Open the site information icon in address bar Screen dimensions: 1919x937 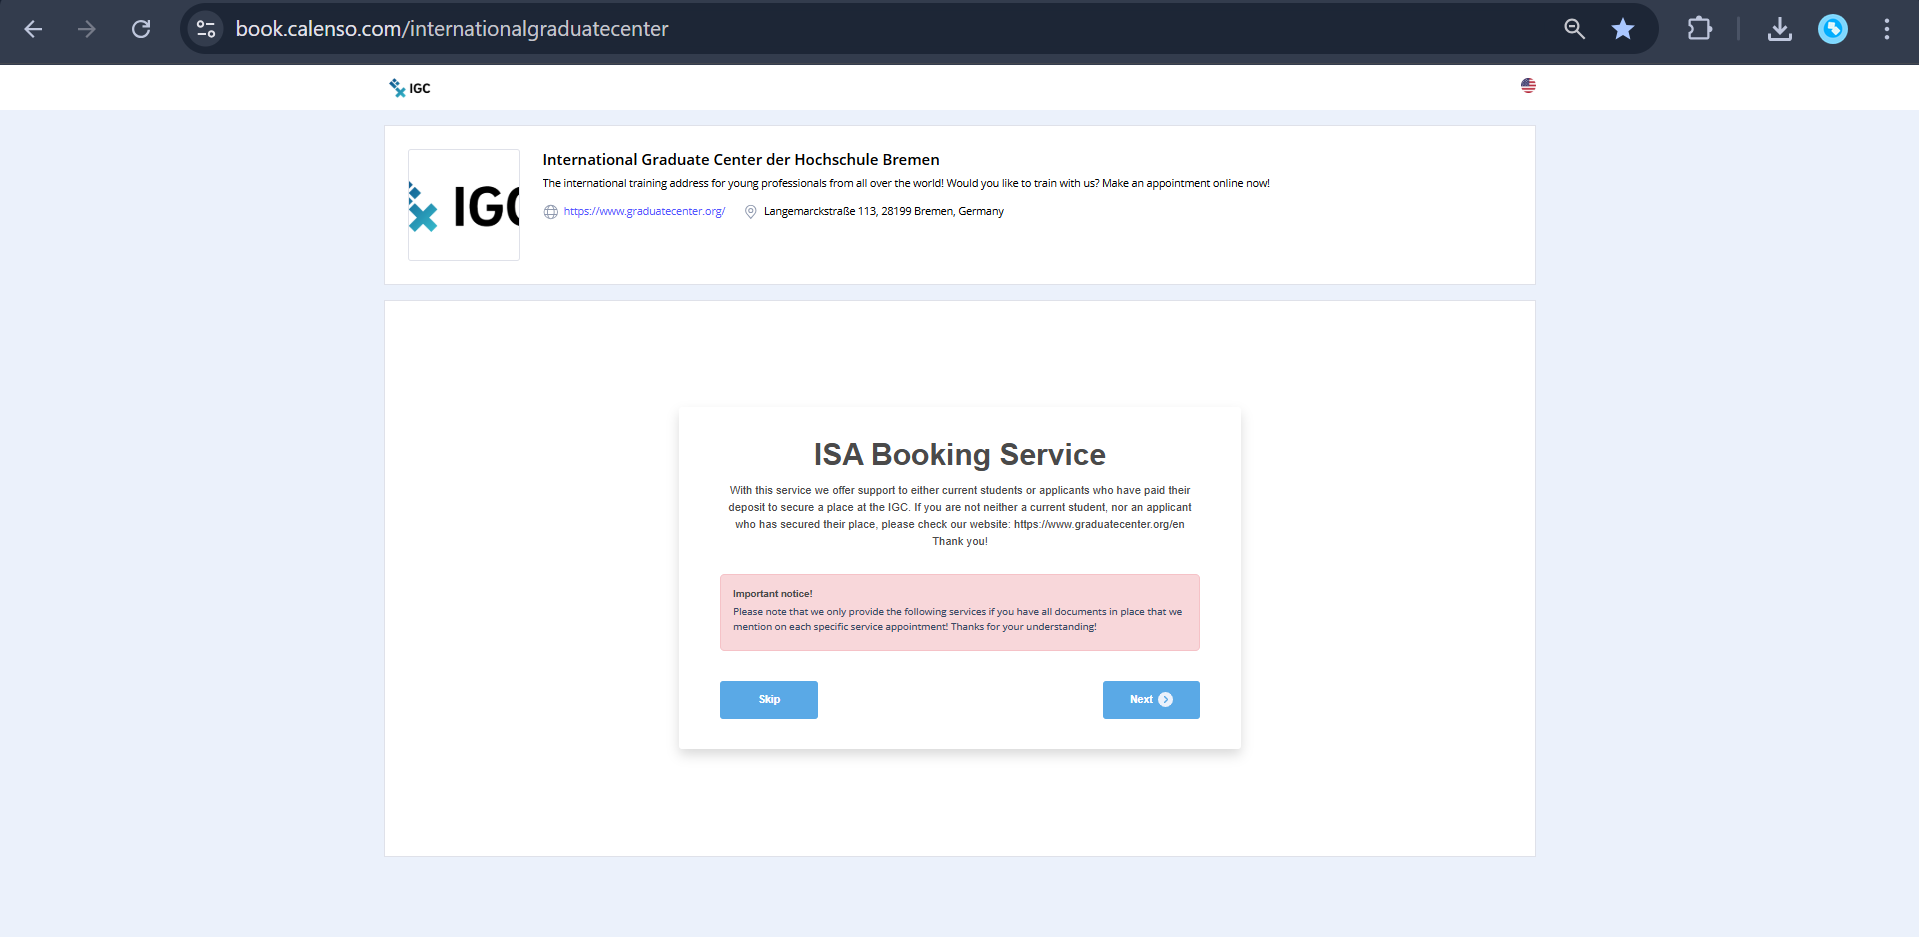click(x=205, y=29)
